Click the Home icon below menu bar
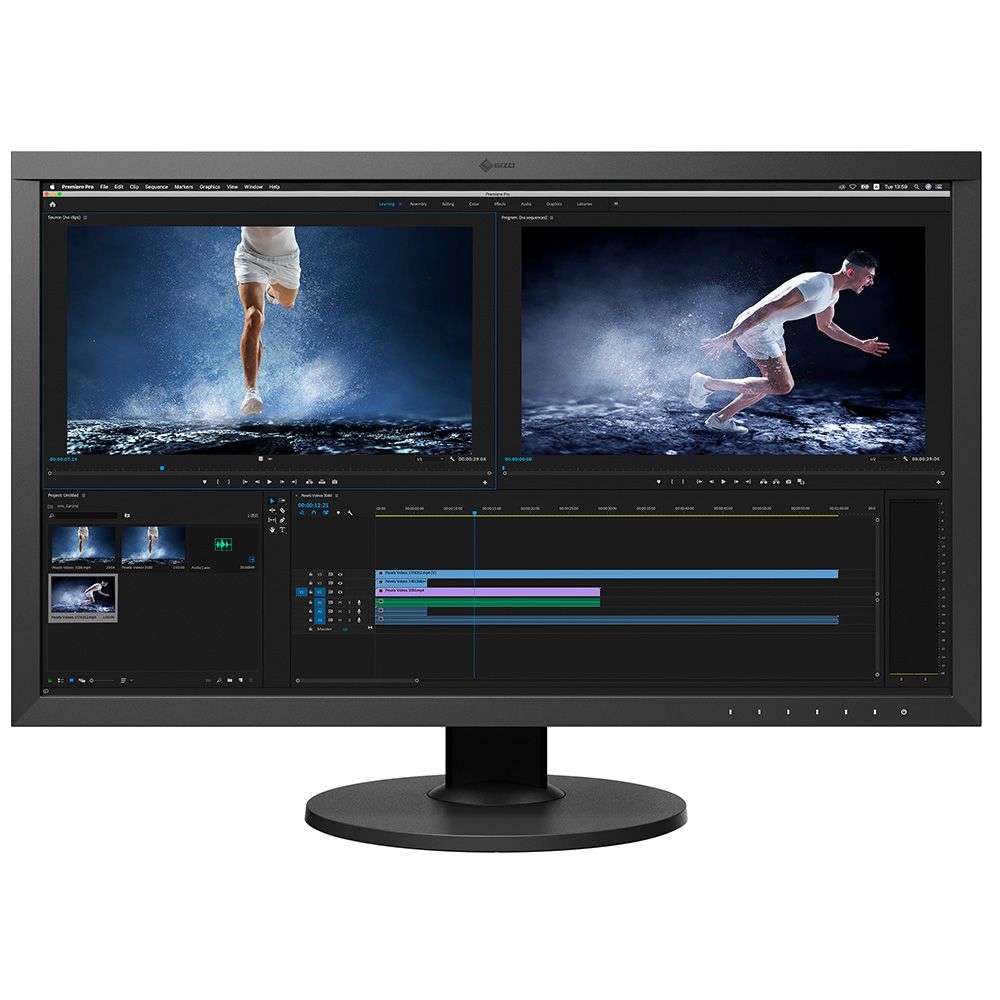1000x1000 pixels. (x=52, y=204)
